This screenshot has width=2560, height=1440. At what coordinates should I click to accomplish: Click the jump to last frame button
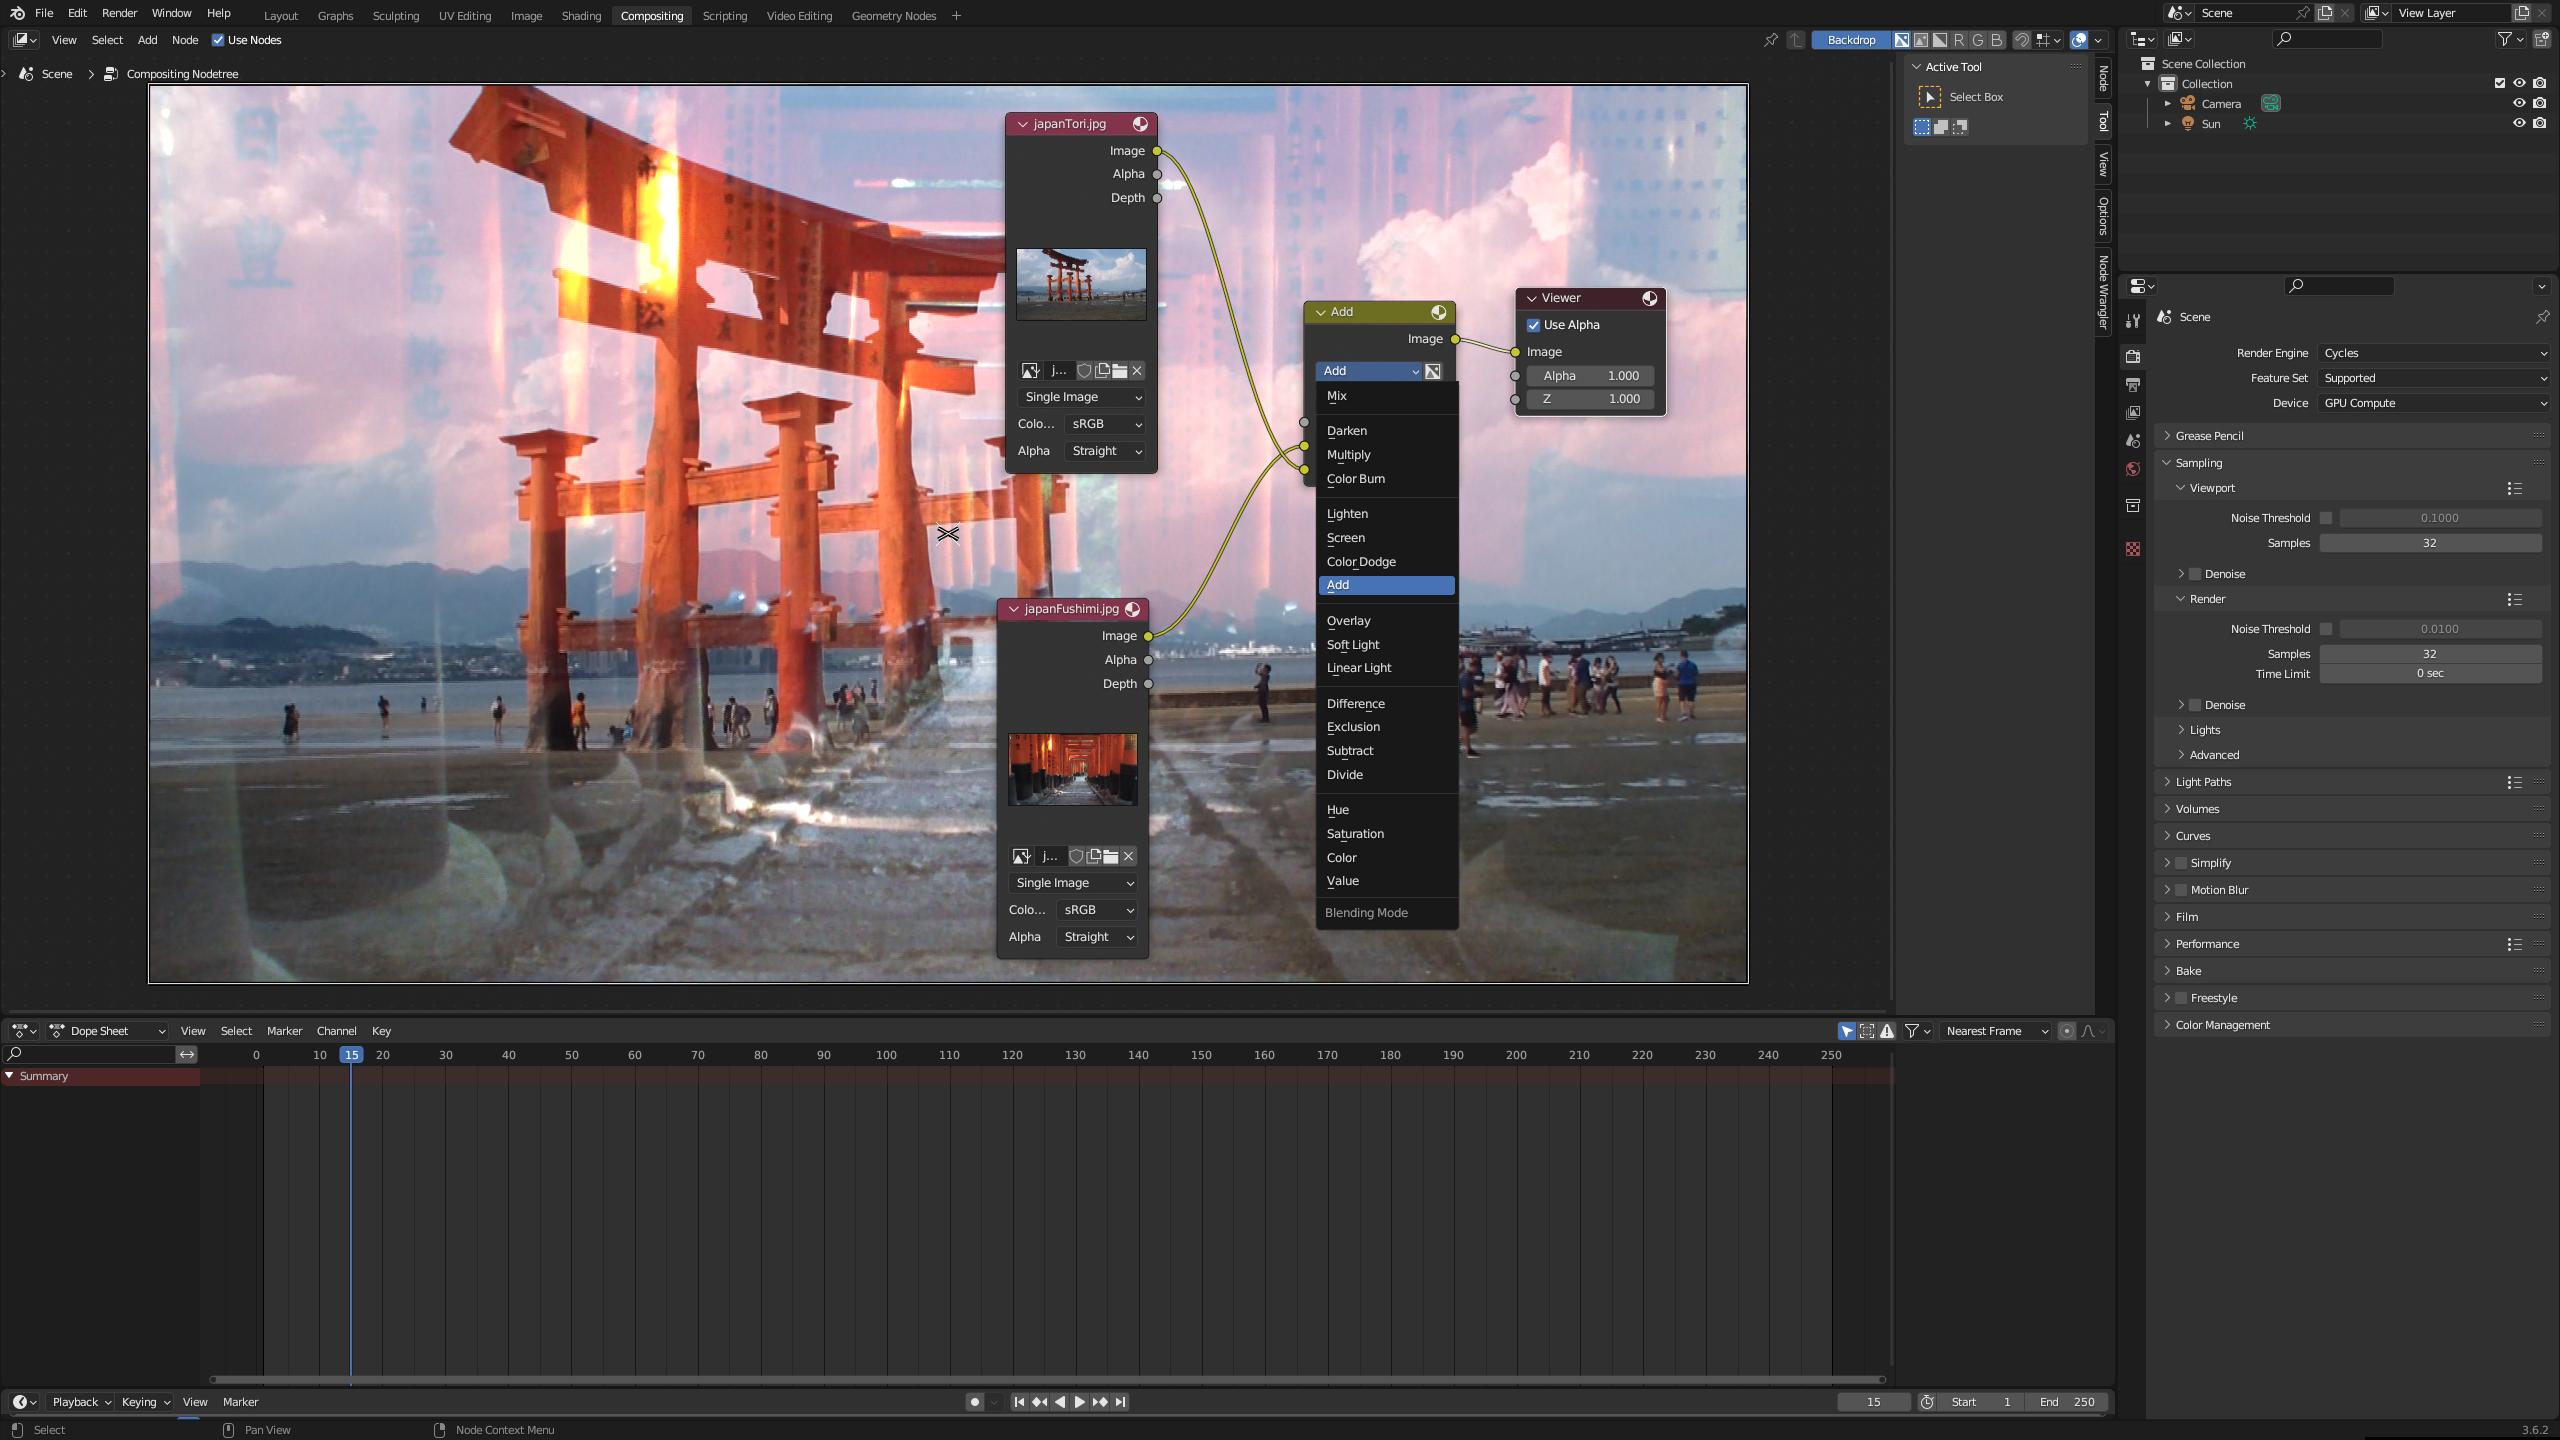(1121, 1402)
